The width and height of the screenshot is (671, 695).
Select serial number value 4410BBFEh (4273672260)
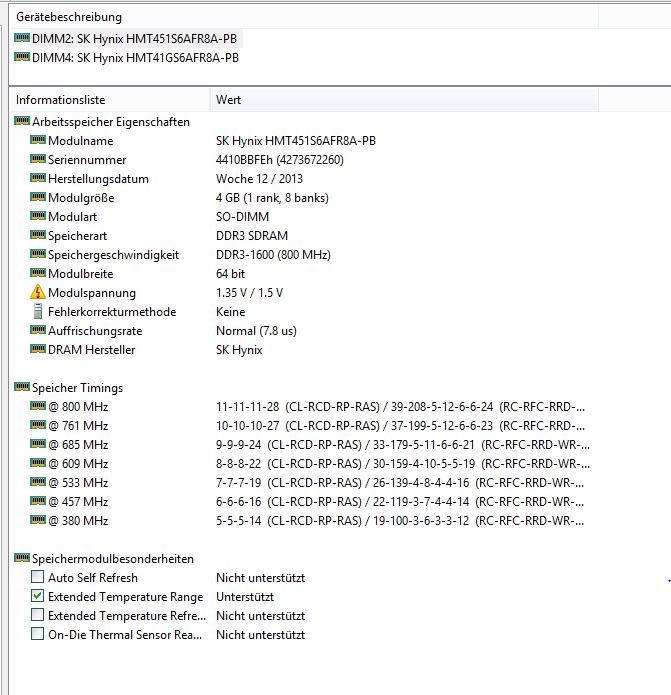(280, 160)
